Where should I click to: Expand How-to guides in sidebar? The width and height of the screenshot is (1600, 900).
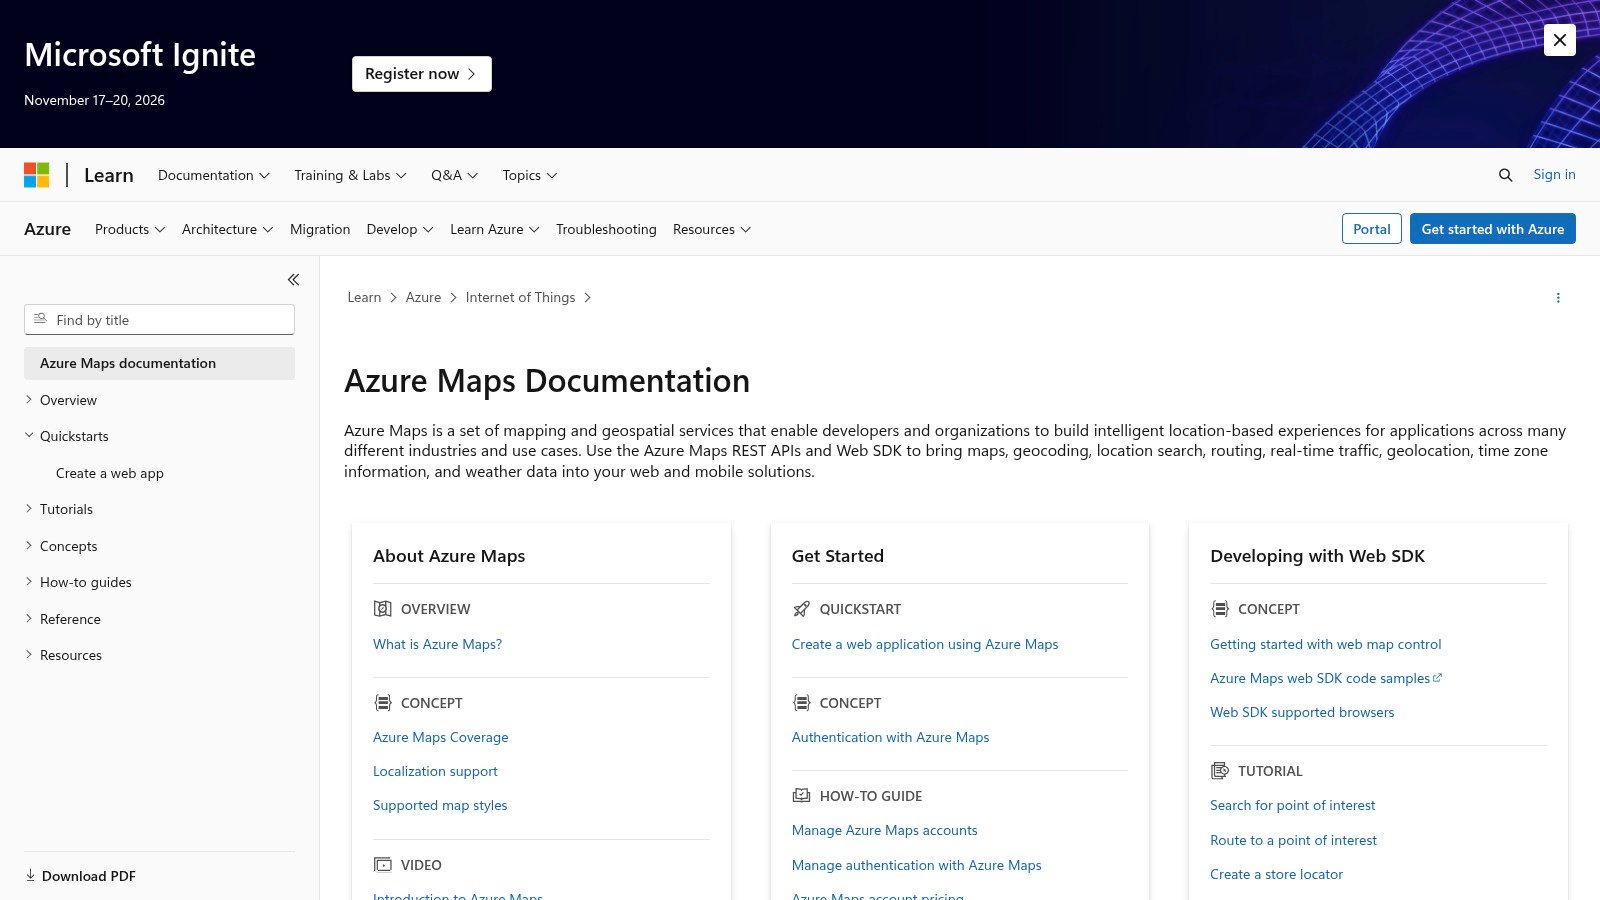tap(29, 582)
